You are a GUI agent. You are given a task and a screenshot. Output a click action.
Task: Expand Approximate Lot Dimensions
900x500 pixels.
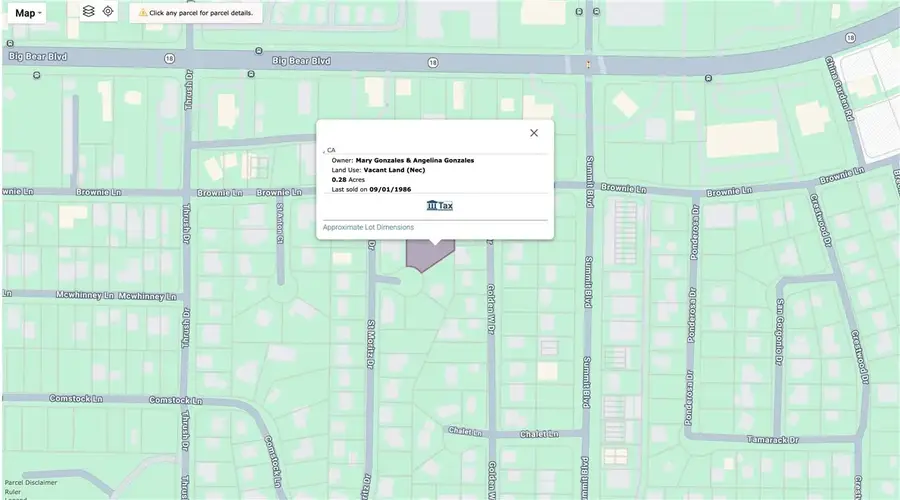tap(368, 227)
